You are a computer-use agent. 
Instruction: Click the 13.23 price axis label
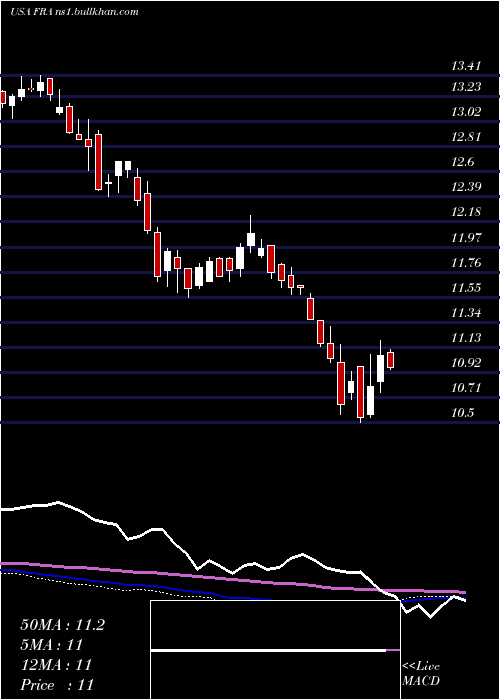466,87
